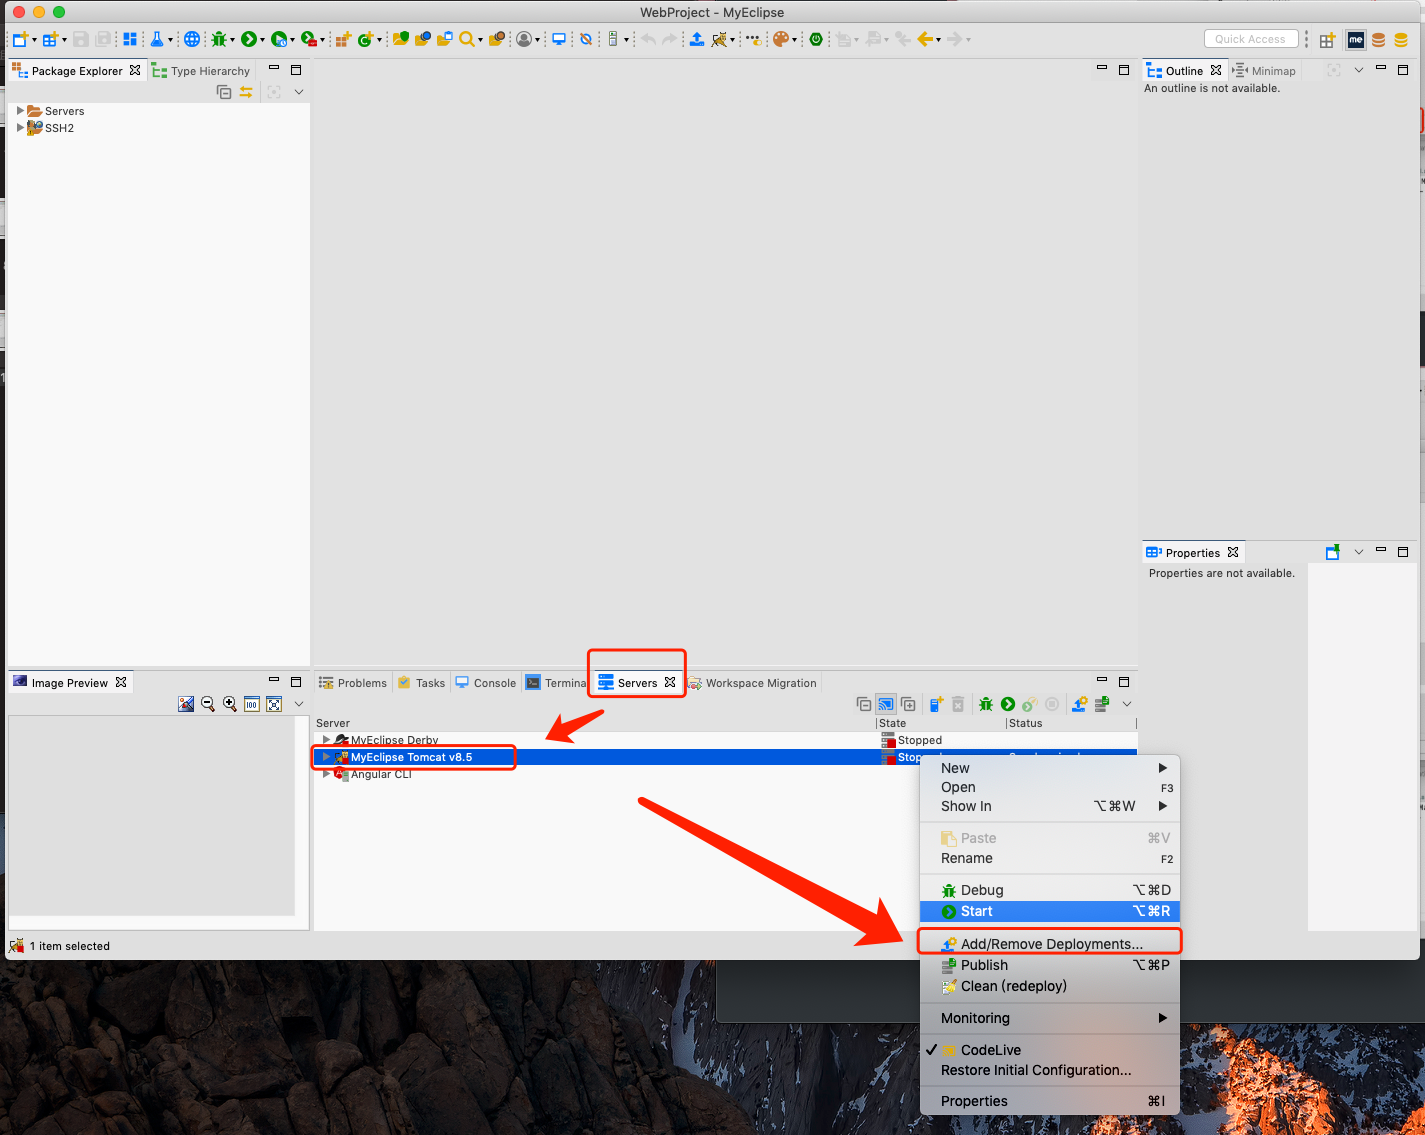Image resolution: width=1425 pixels, height=1135 pixels.
Task: Choose Properties in the context menu
Action: [1050, 1101]
